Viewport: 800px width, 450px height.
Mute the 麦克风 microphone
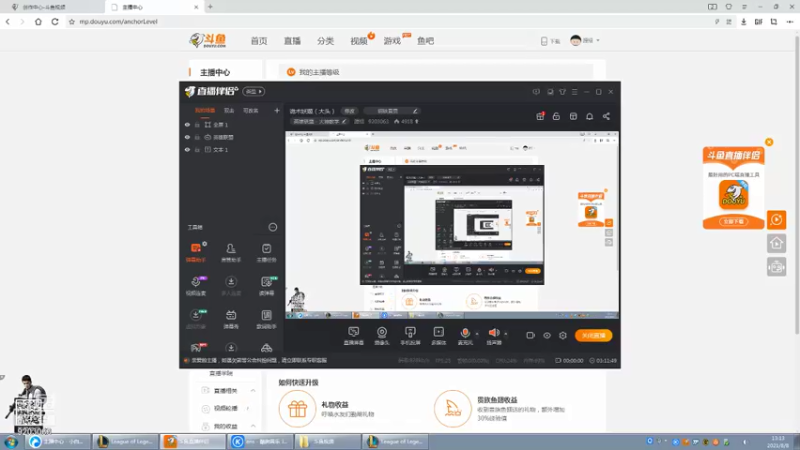465,336
